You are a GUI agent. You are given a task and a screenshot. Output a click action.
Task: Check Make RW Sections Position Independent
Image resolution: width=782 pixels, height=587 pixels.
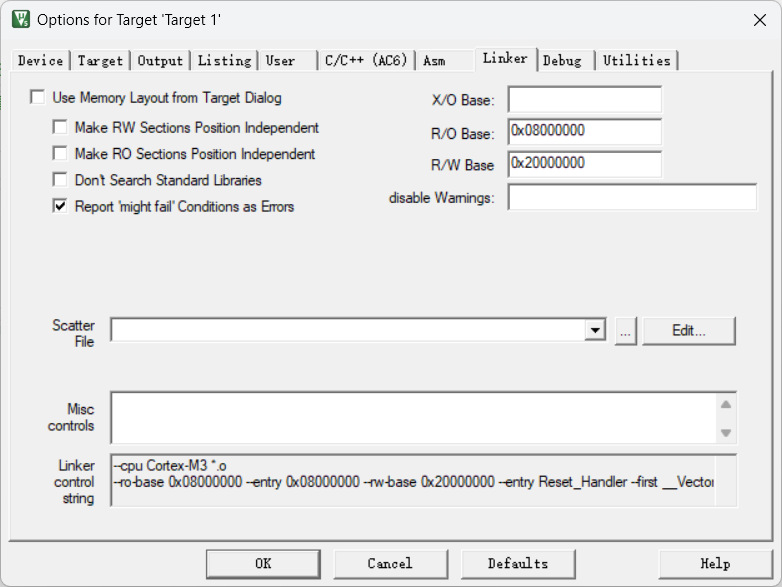pos(60,128)
